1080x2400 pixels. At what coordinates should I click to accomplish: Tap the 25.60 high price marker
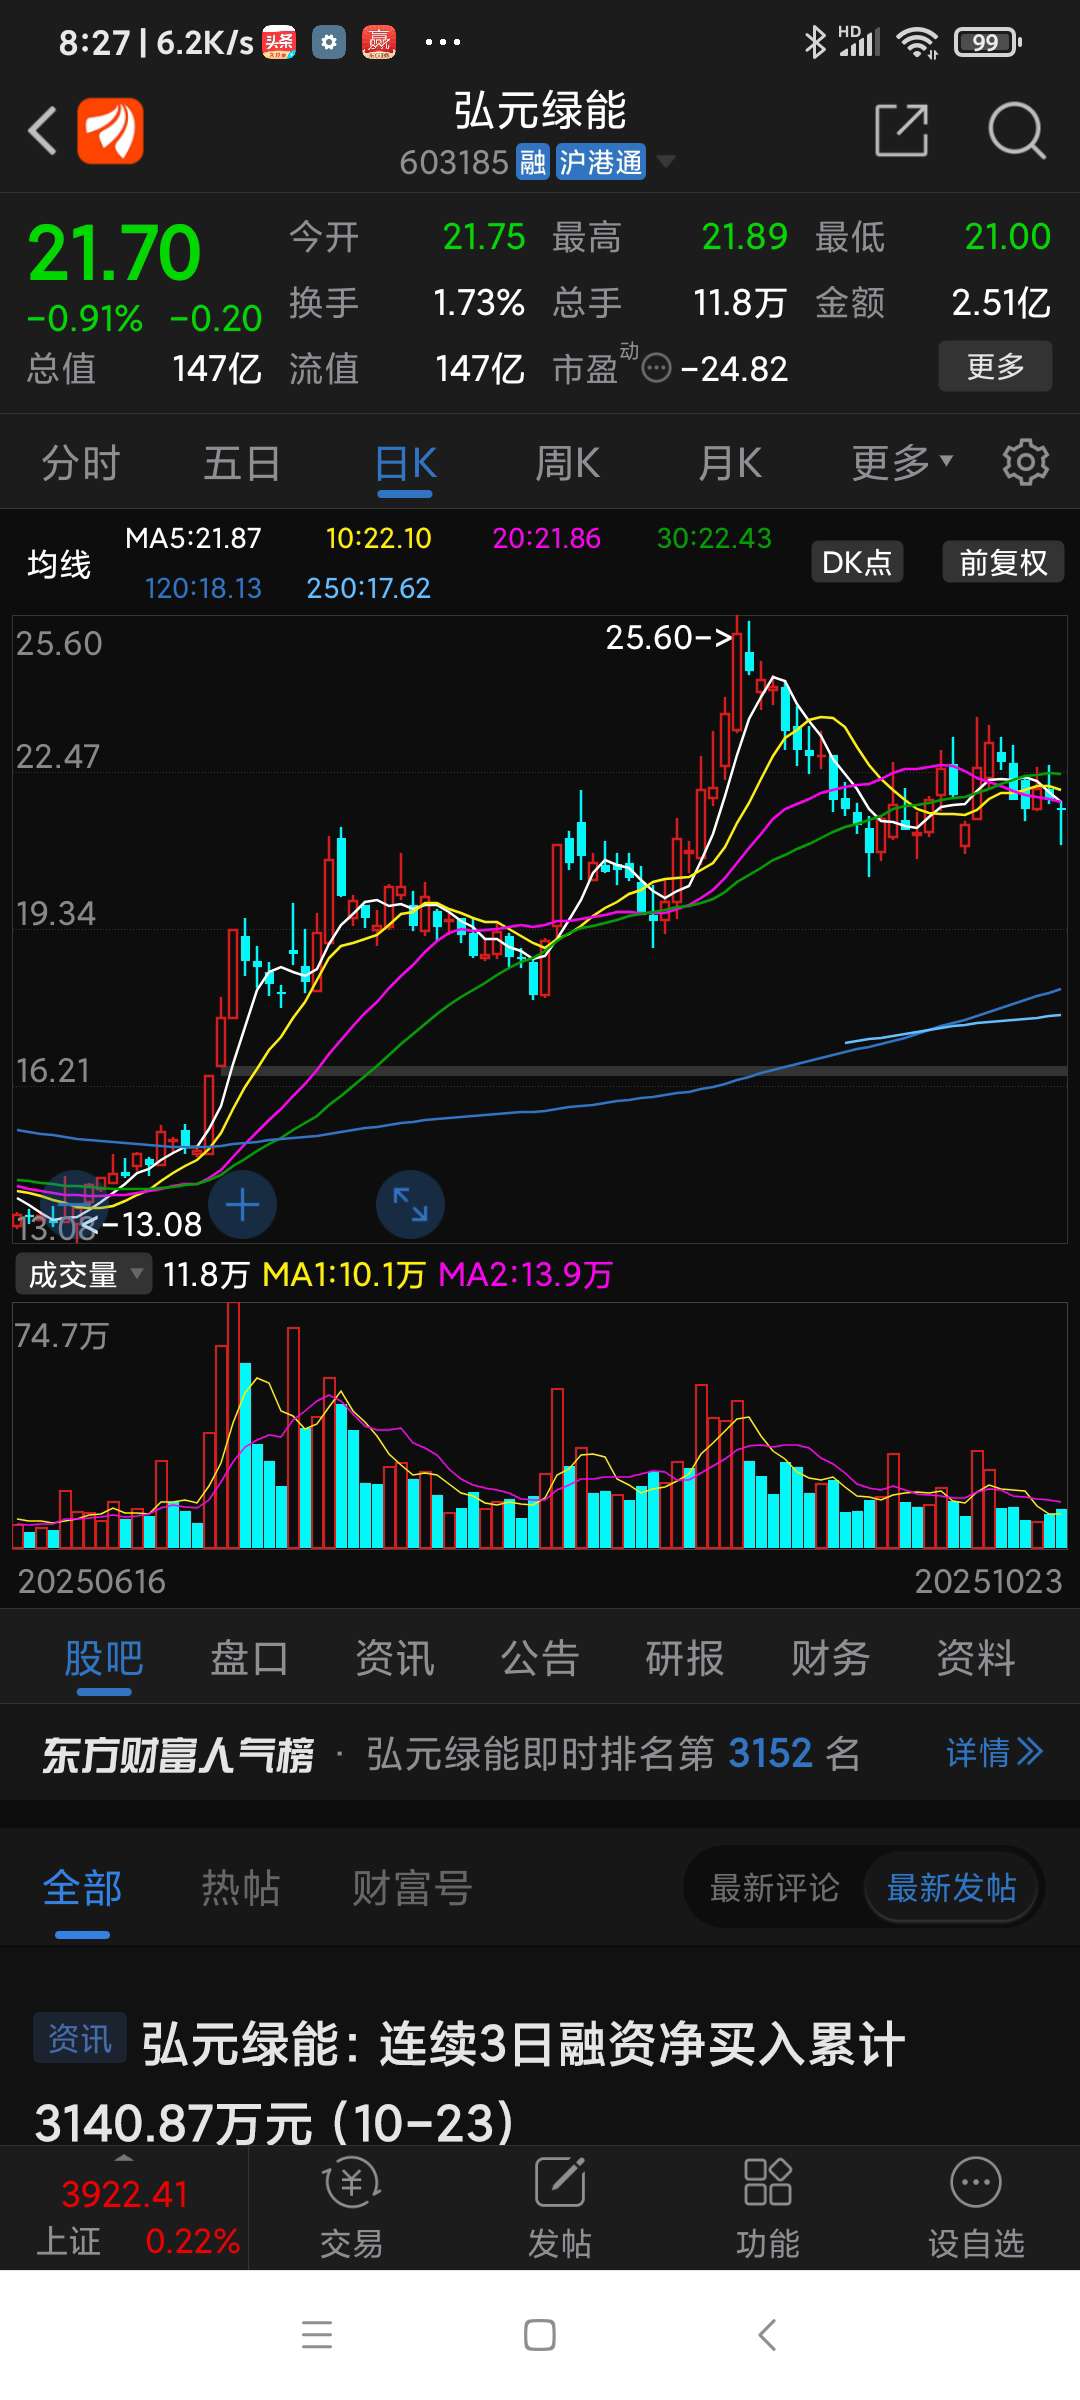(x=670, y=637)
